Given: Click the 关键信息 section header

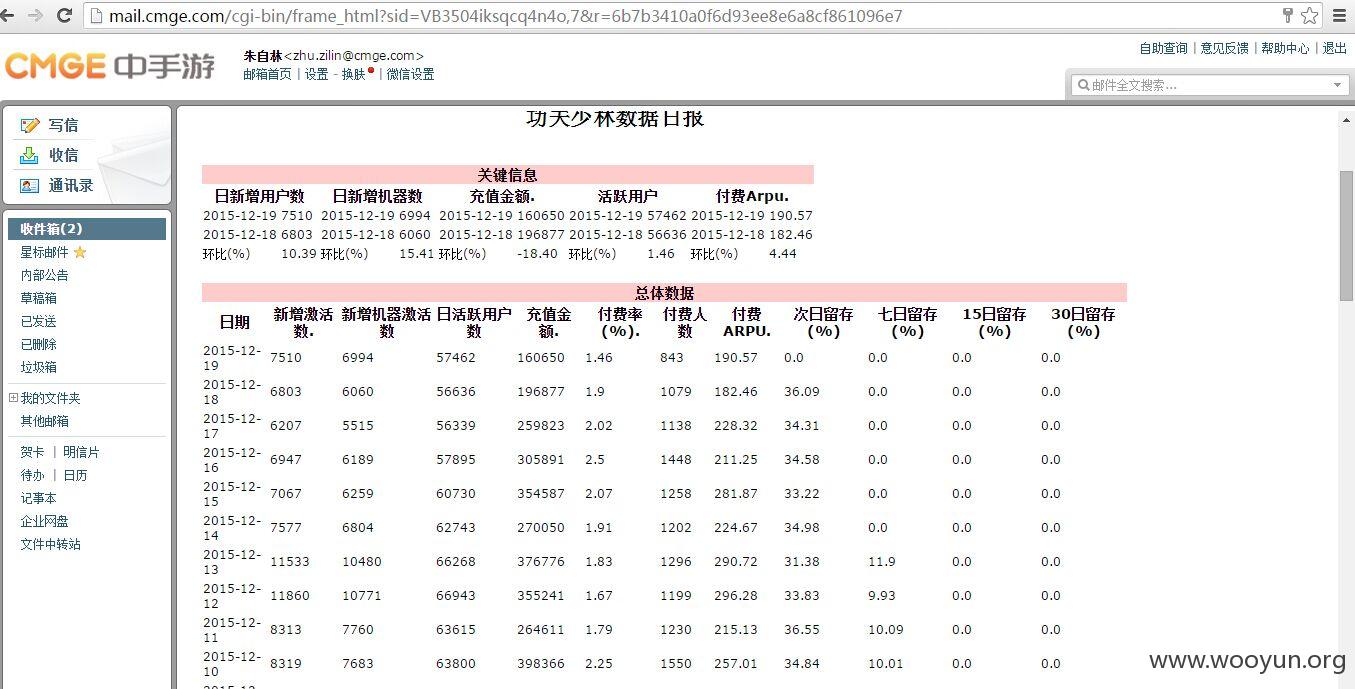Looking at the screenshot, I should tap(507, 175).
